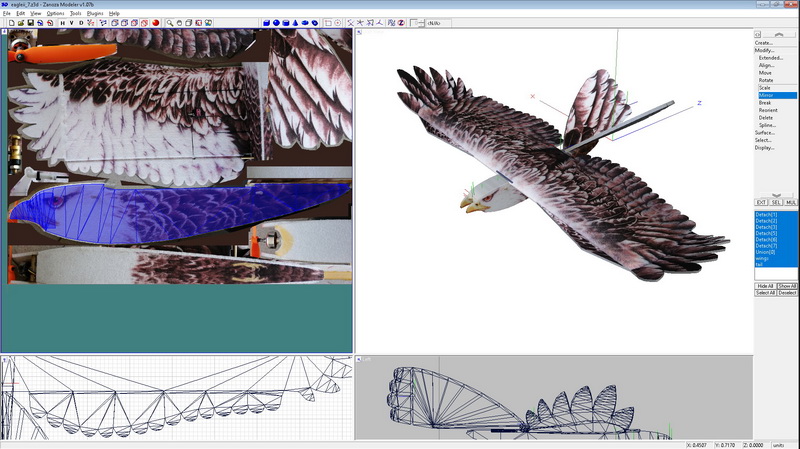Toggle the MUL multi-select button
This screenshot has height=449, width=800.
[x=790, y=202]
